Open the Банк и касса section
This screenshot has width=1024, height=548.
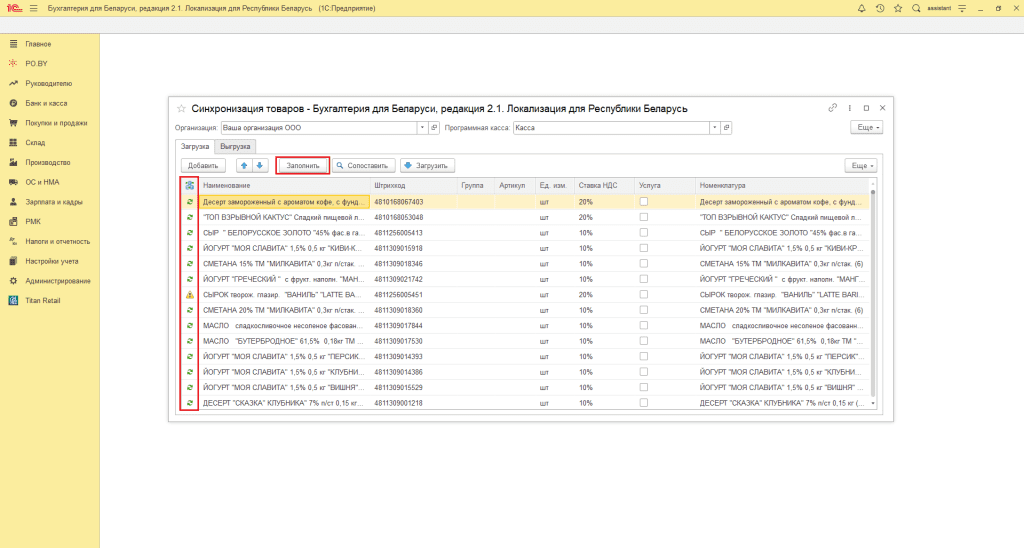(46, 103)
